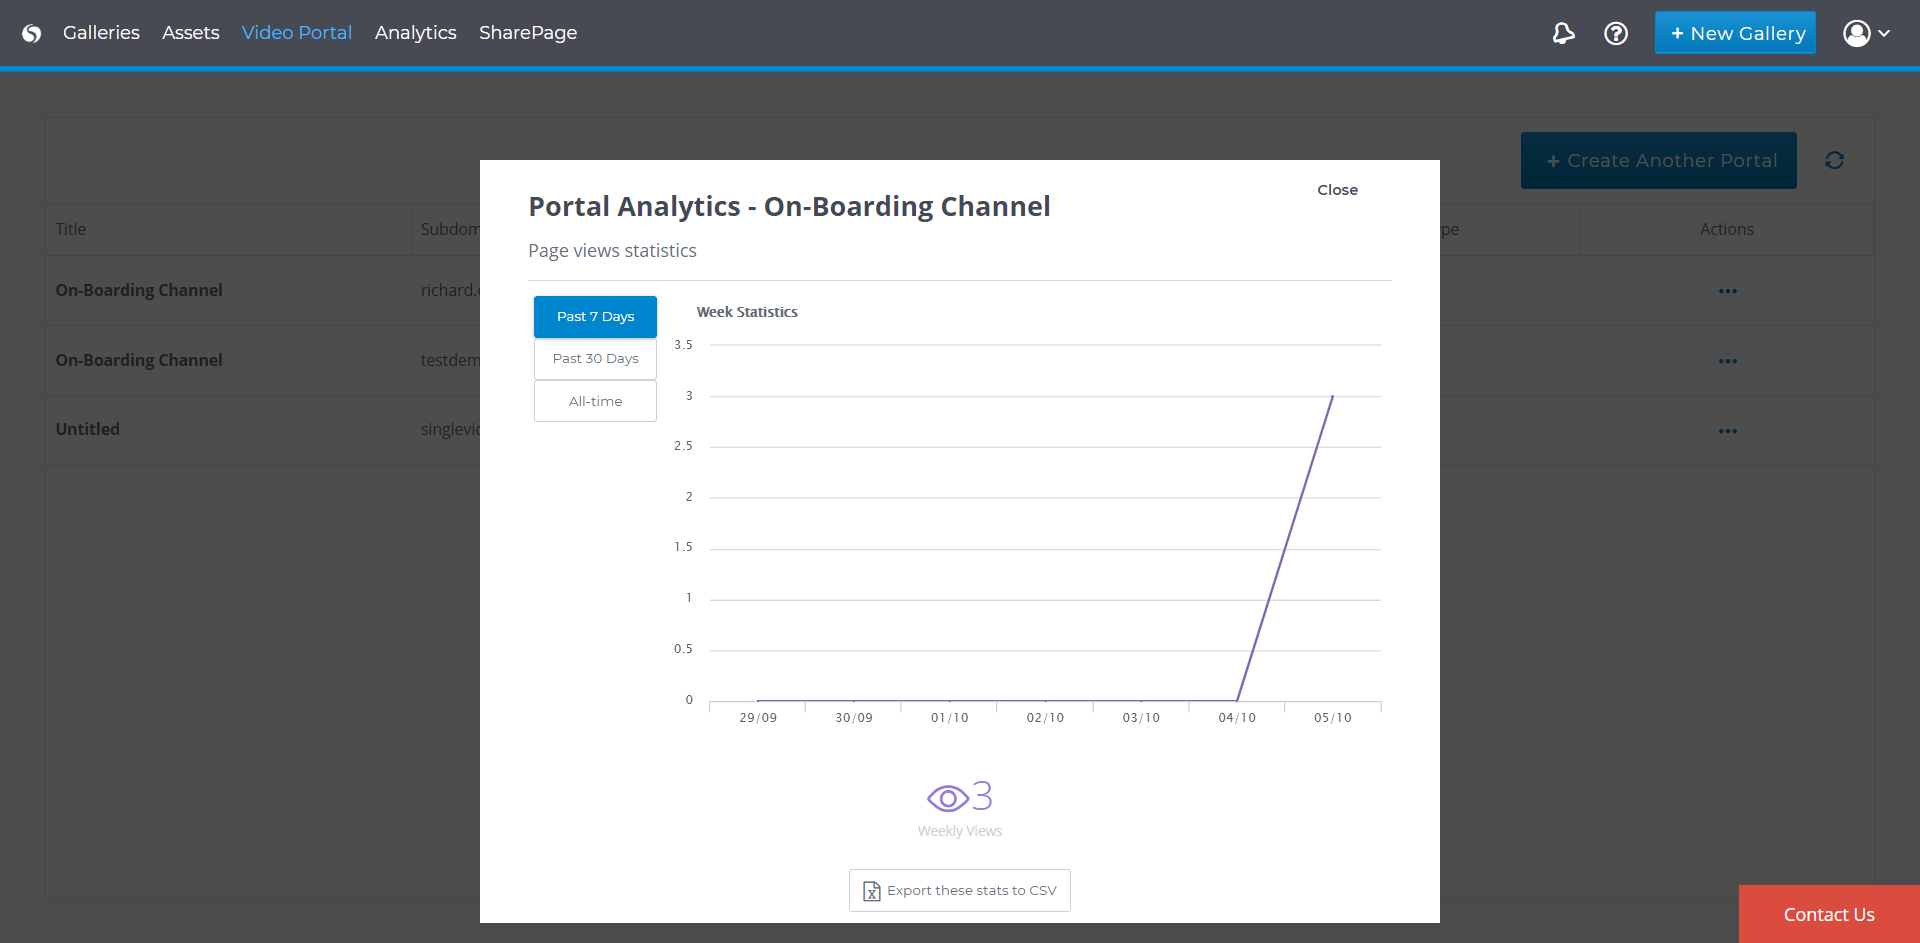1920x943 pixels.
Task: Open the SharePage nav item
Action: [528, 33]
